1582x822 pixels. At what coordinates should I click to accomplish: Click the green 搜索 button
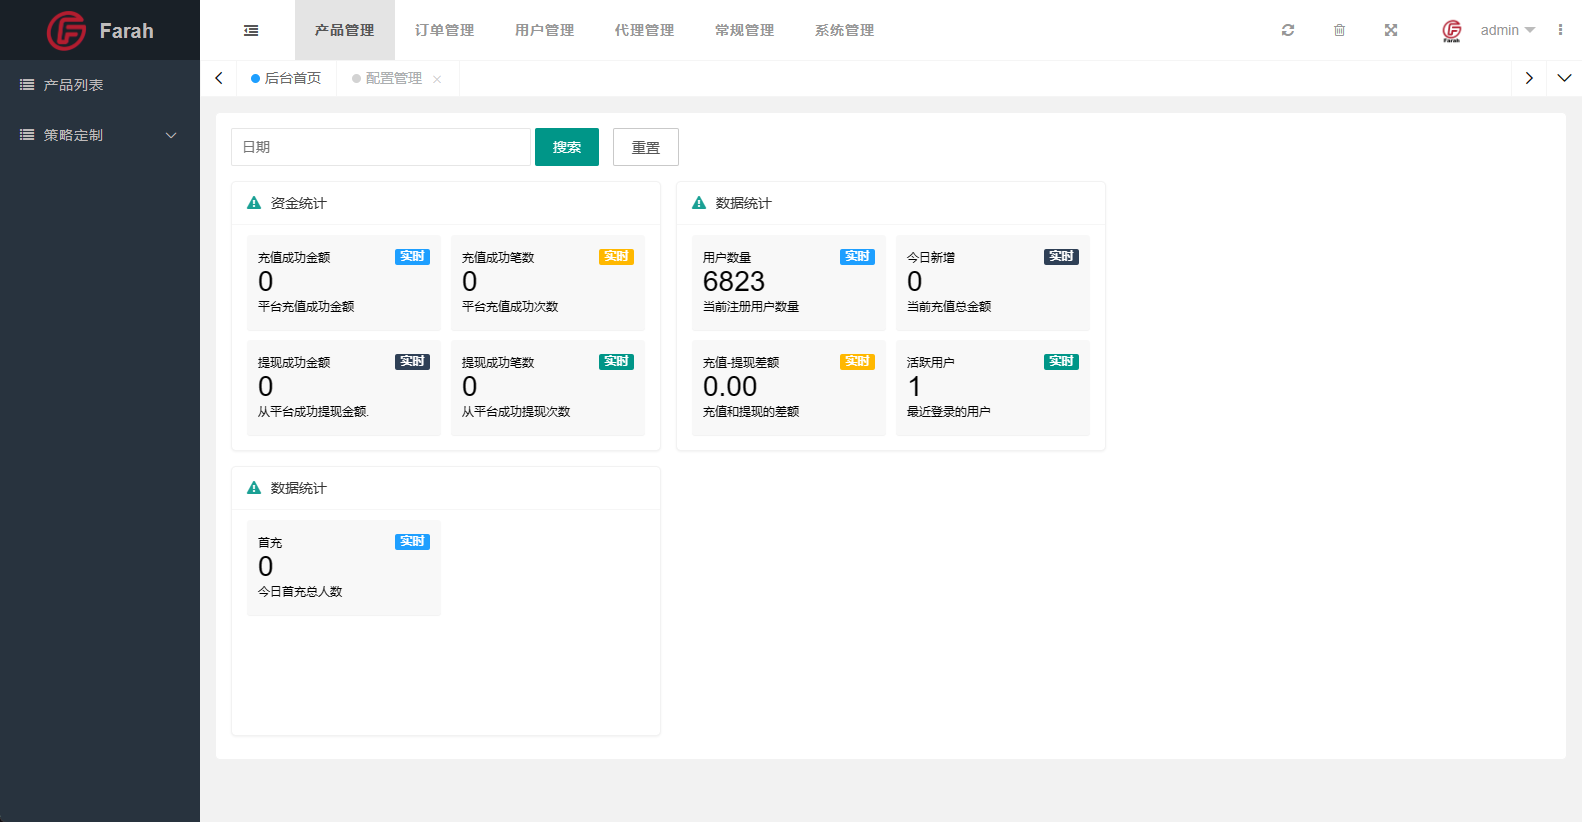point(567,147)
